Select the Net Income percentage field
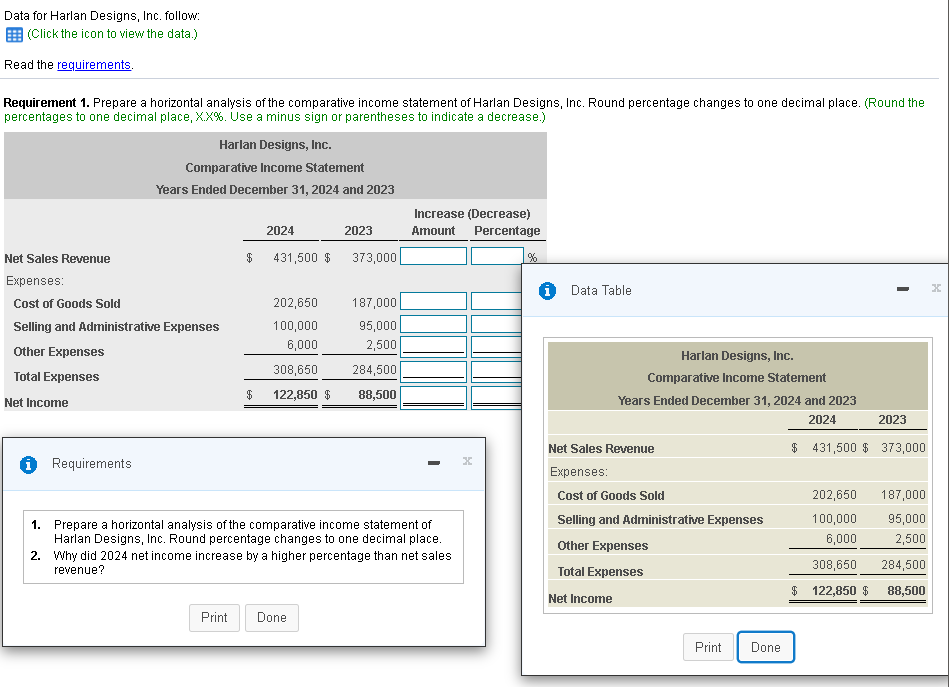 click(x=496, y=398)
